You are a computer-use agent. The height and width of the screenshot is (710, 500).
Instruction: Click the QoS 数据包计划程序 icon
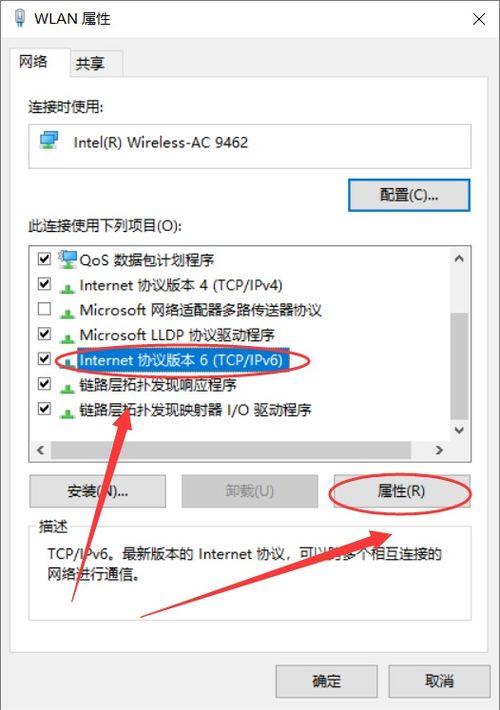coord(67,259)
